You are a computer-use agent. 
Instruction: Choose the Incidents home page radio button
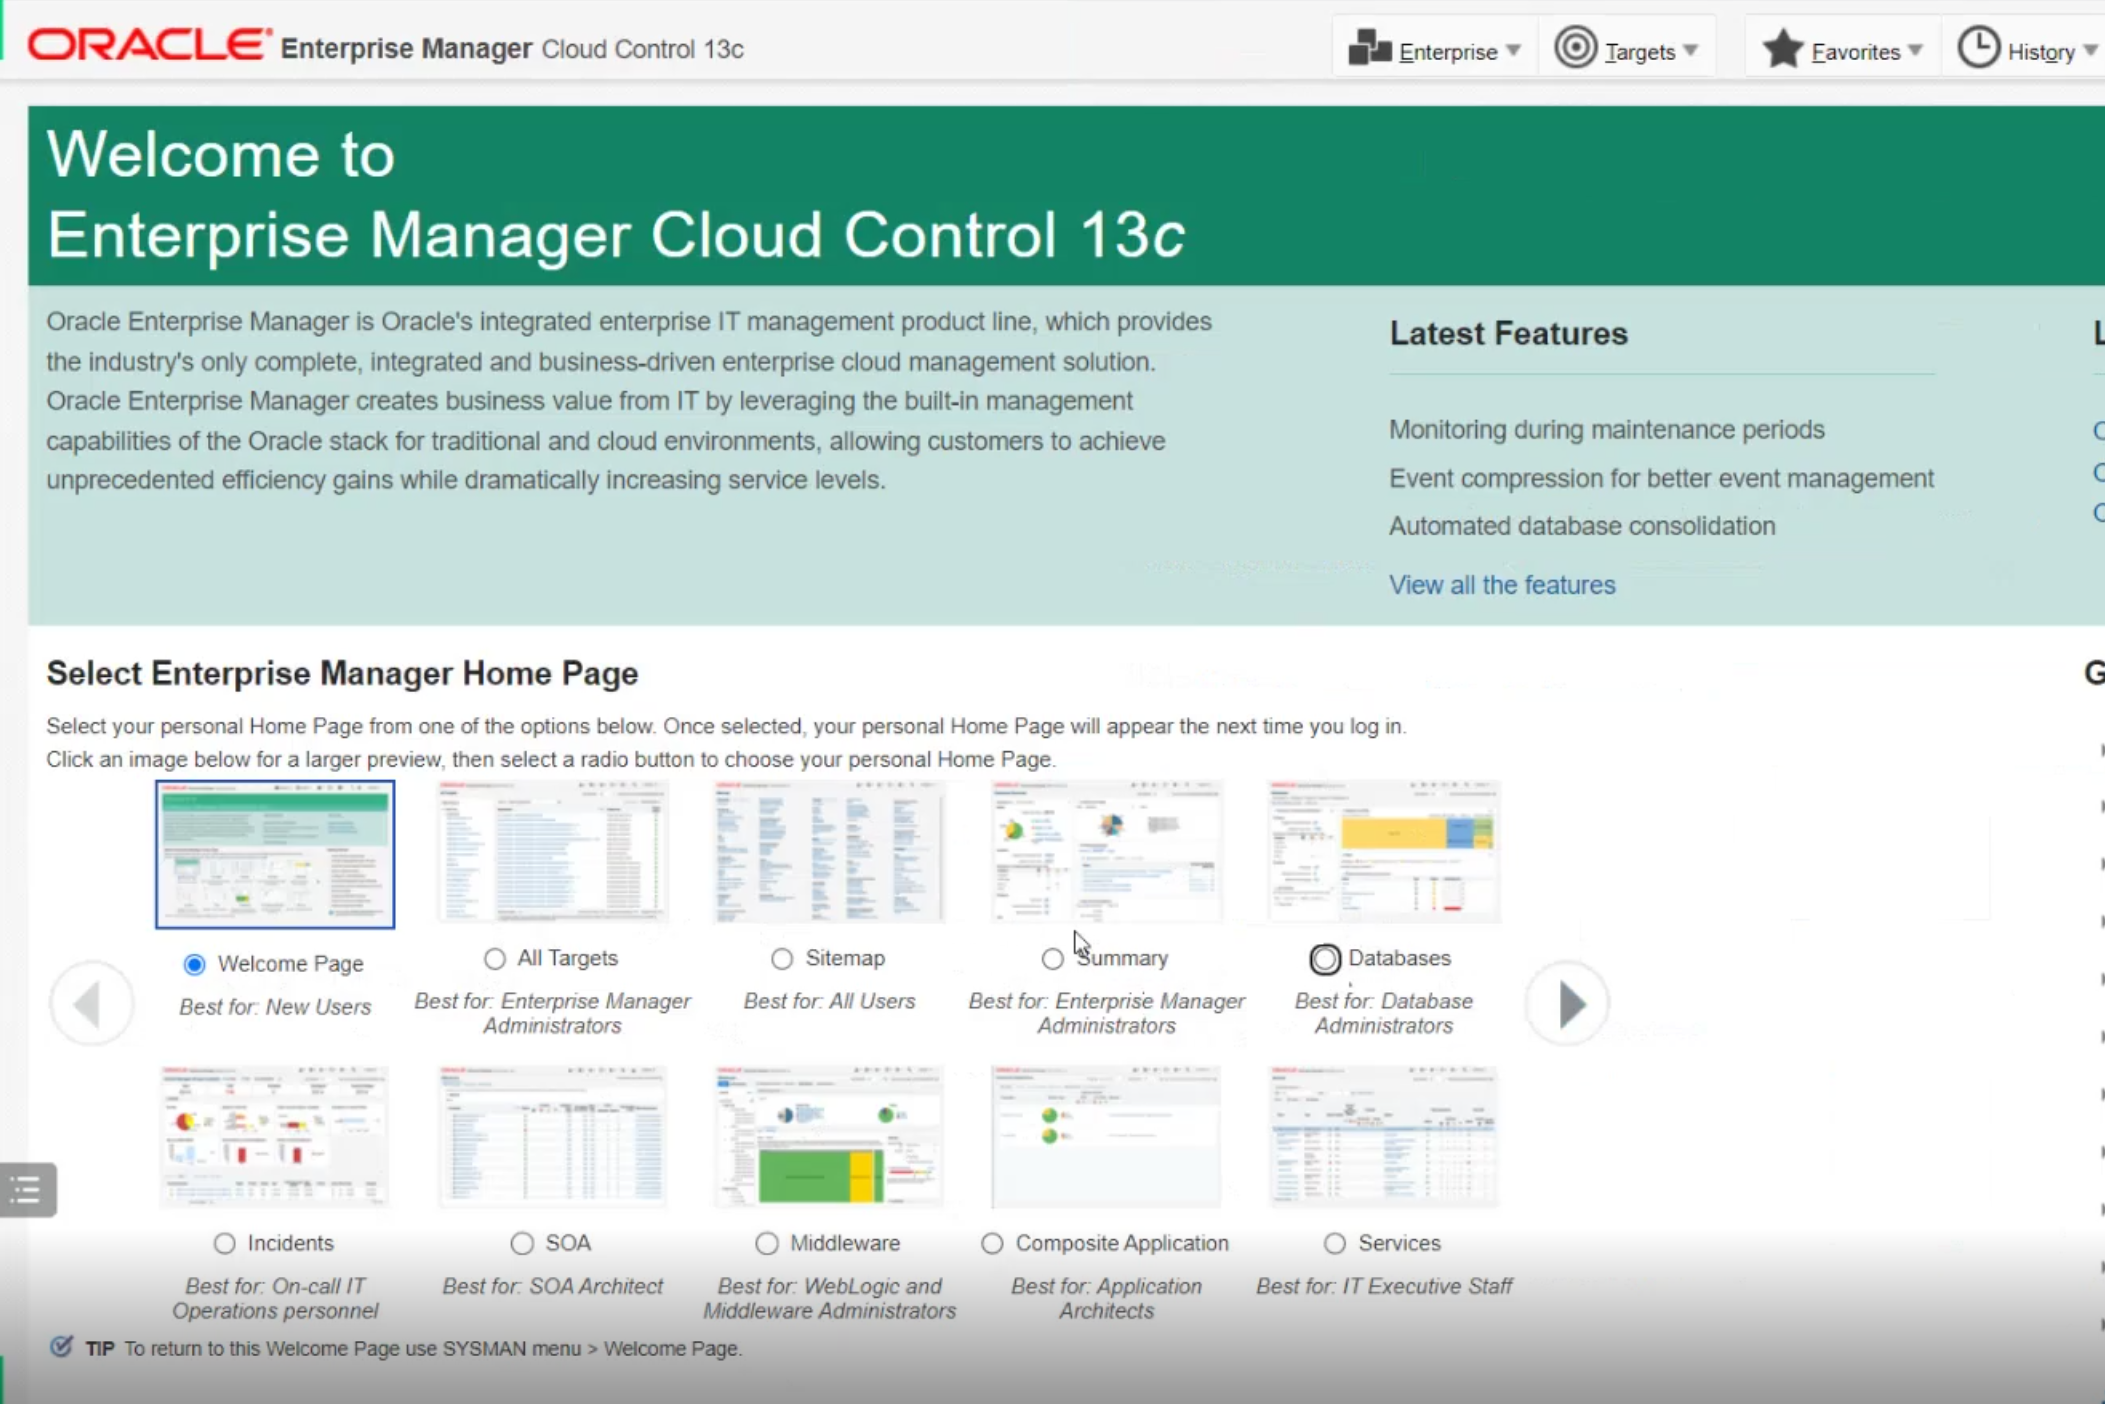[224, 1243]
